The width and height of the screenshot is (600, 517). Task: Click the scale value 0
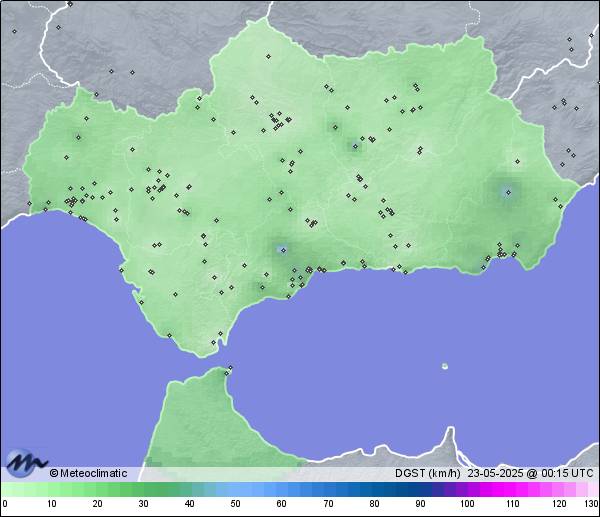[x=5, y=504]
